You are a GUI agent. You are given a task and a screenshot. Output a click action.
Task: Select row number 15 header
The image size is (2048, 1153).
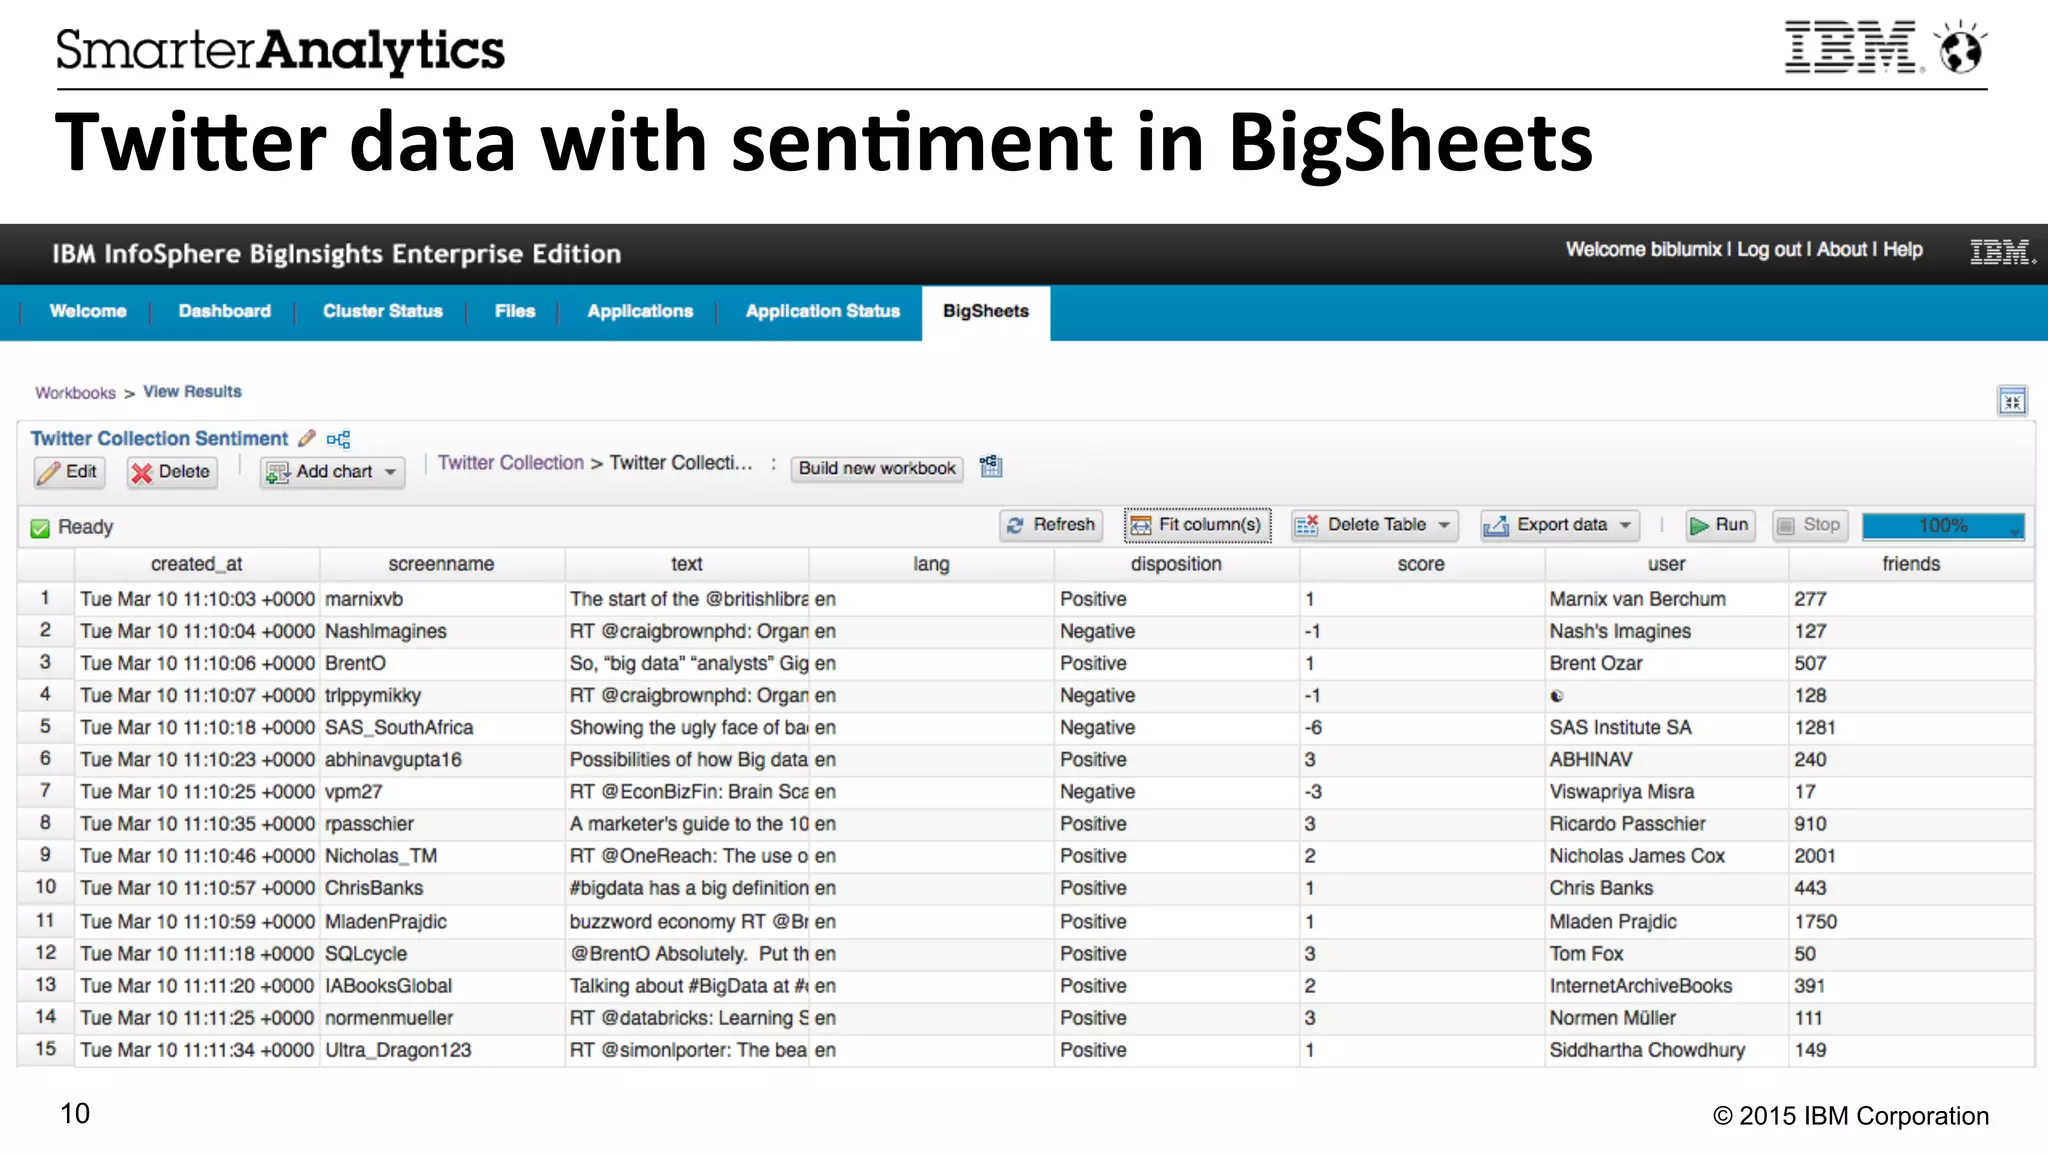click(x=45, y=1049)
